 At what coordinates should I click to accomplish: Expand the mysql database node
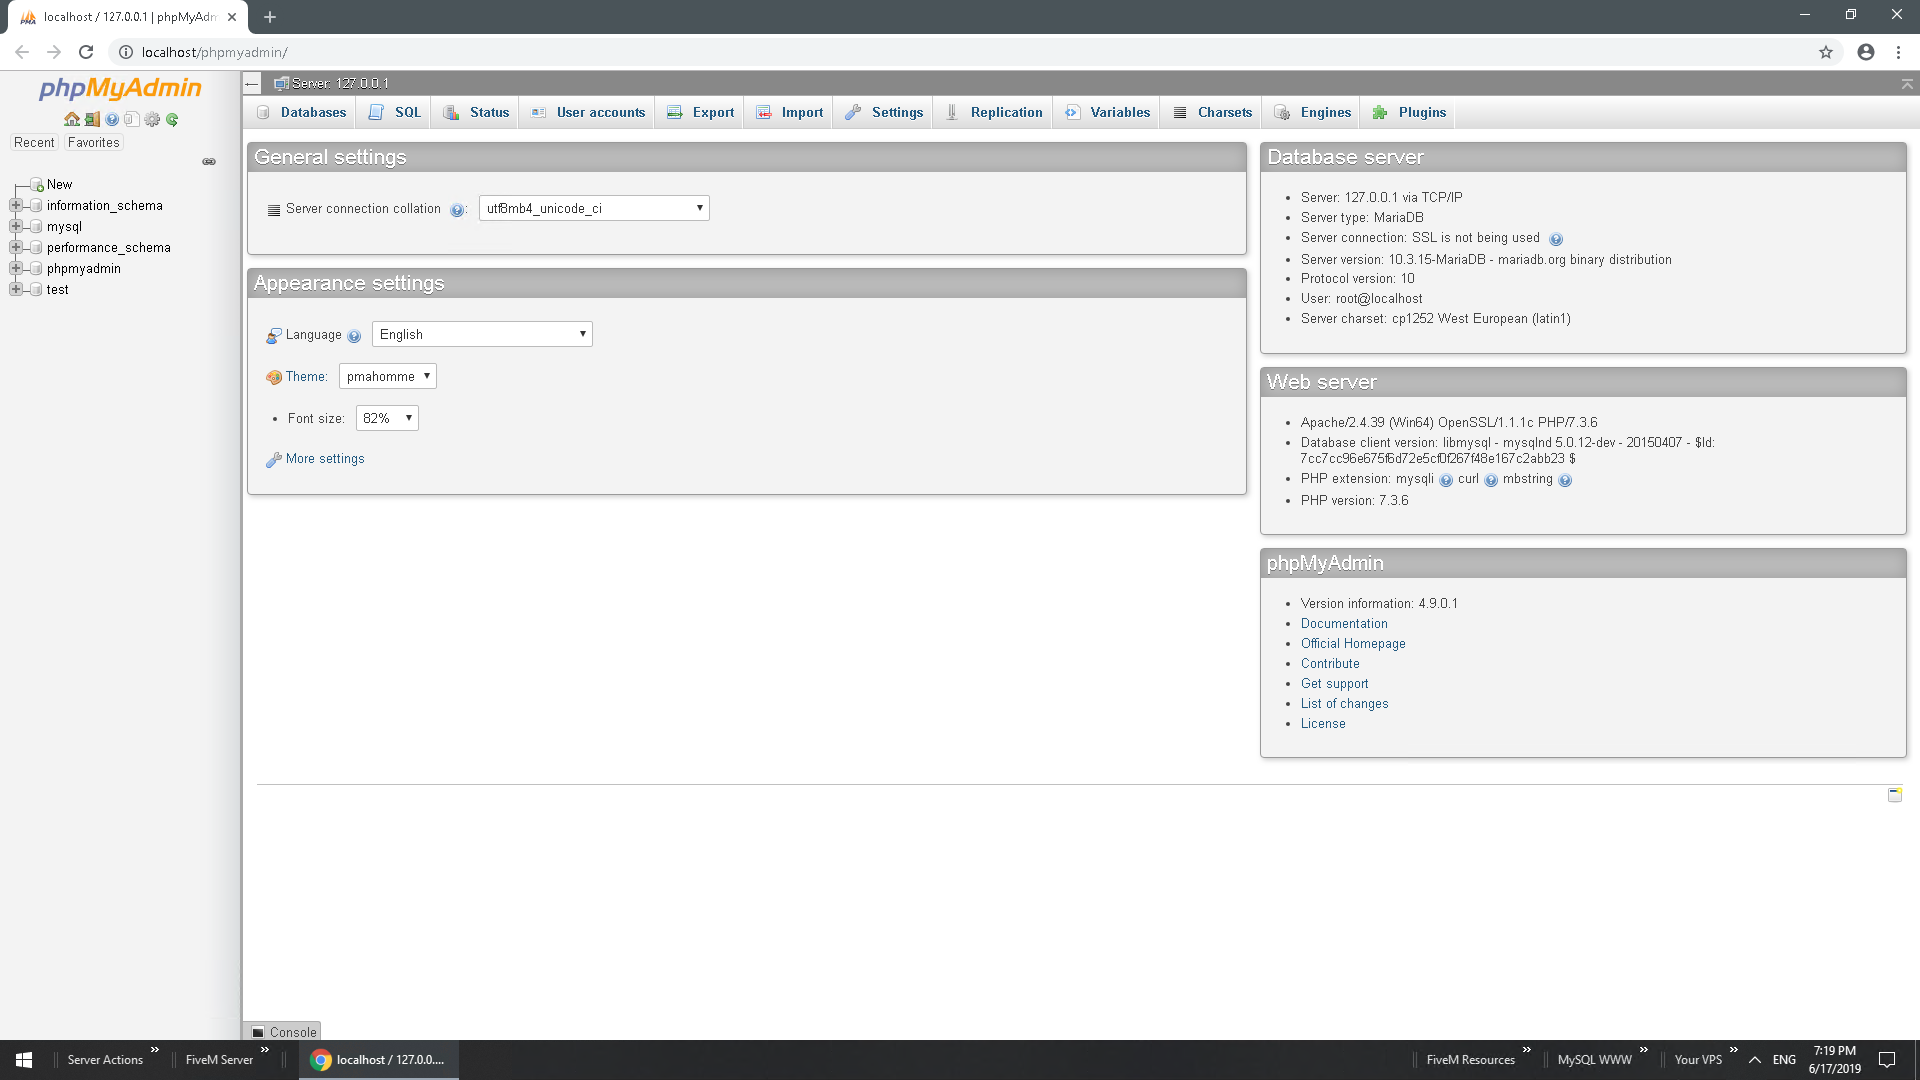click(x=16, y=227)
